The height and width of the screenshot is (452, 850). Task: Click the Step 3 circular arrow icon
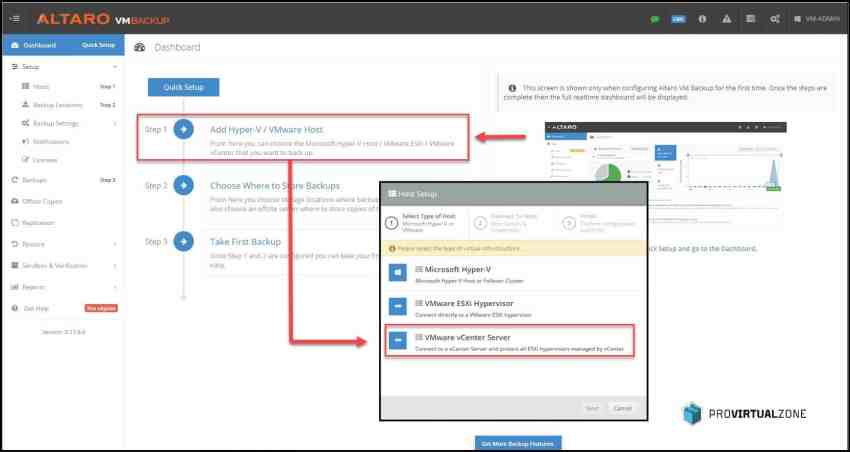183,241
